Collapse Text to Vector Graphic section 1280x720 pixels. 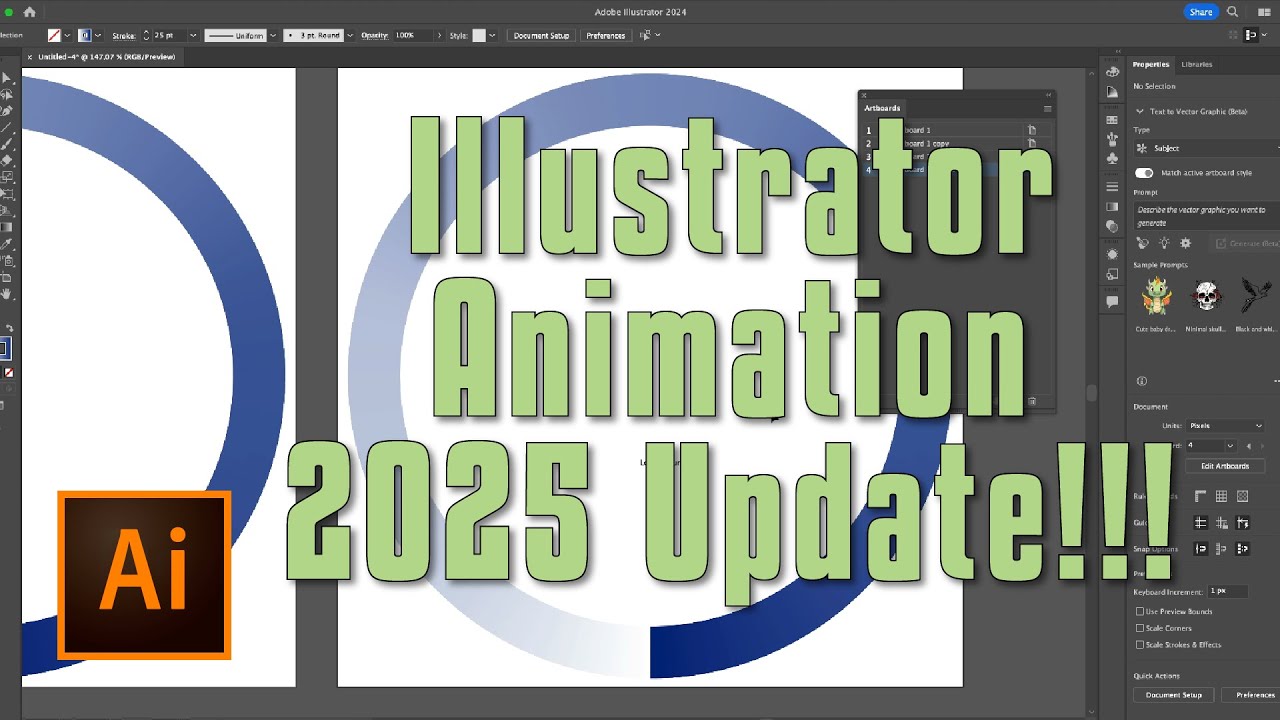click(x=1141, y=112)
